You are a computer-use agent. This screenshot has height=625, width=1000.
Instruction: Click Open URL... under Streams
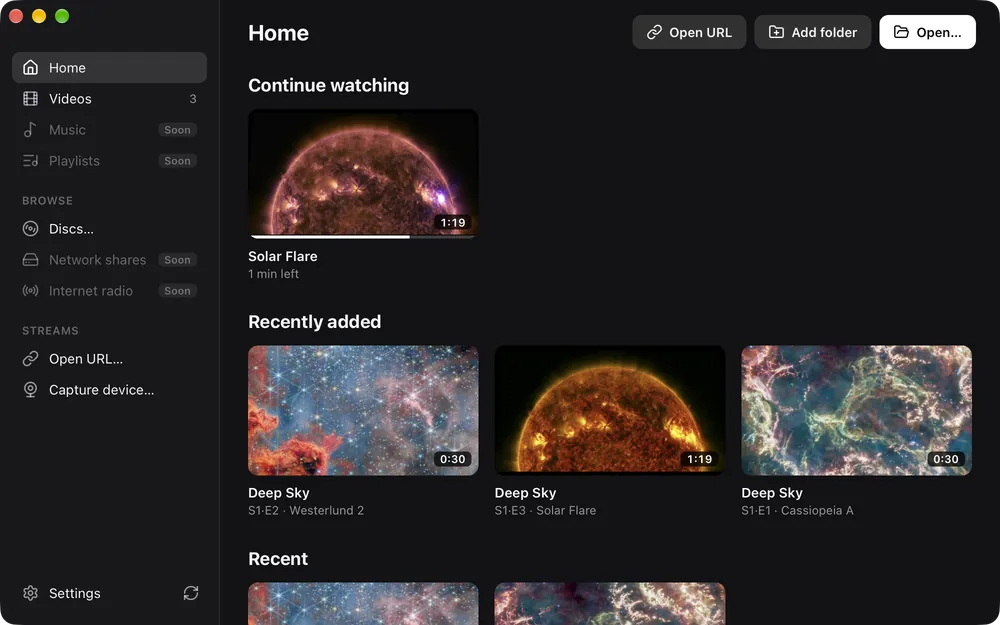[109, 359]
